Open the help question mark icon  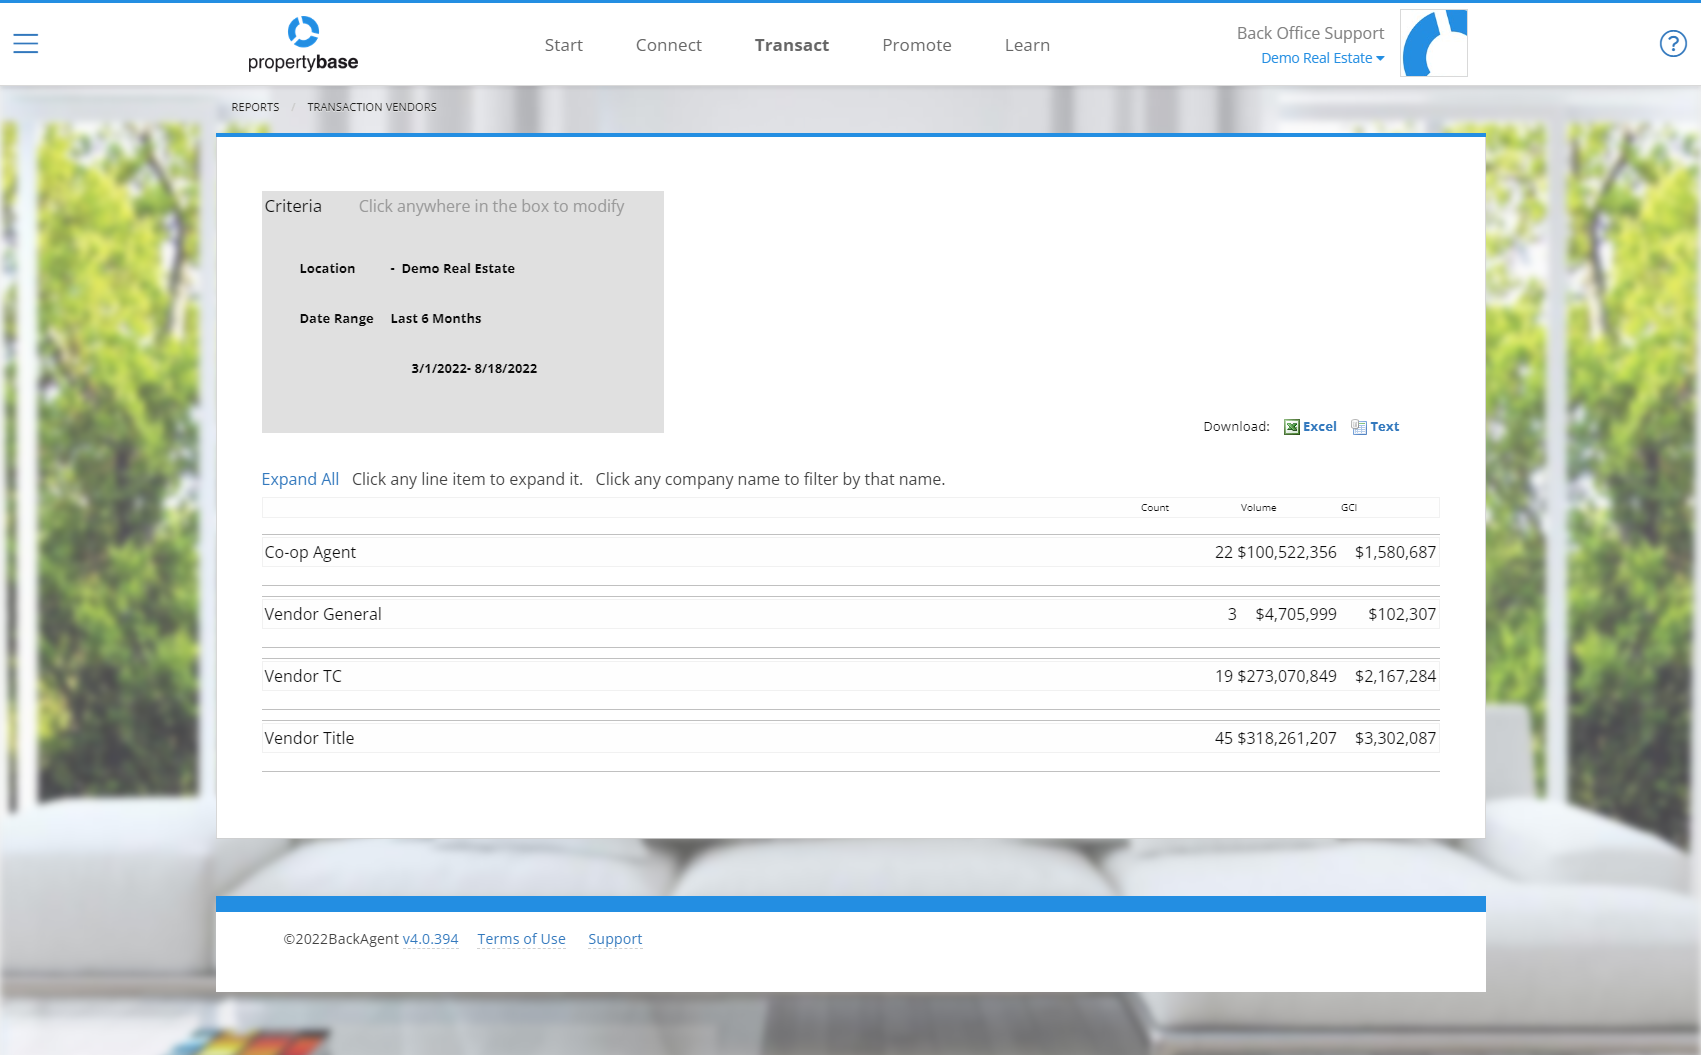click(1672, 42)
